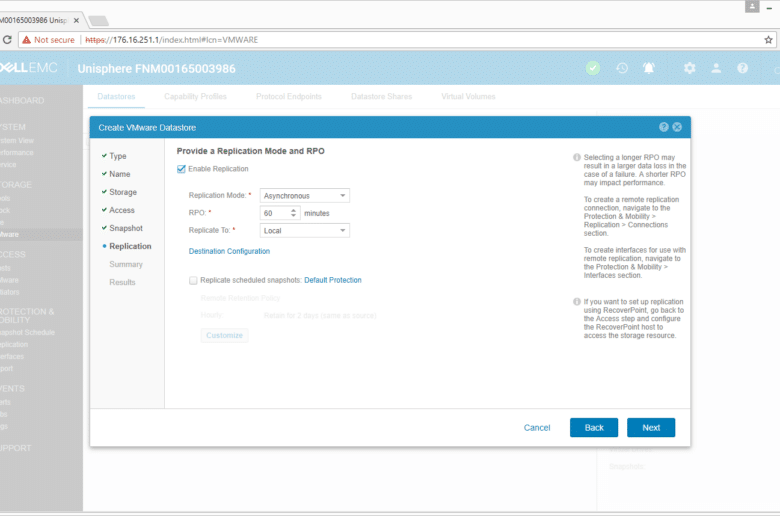Reload the page with browser refresh icon
This screenshot has height=516, width=780.
click(x=7, y=40)
